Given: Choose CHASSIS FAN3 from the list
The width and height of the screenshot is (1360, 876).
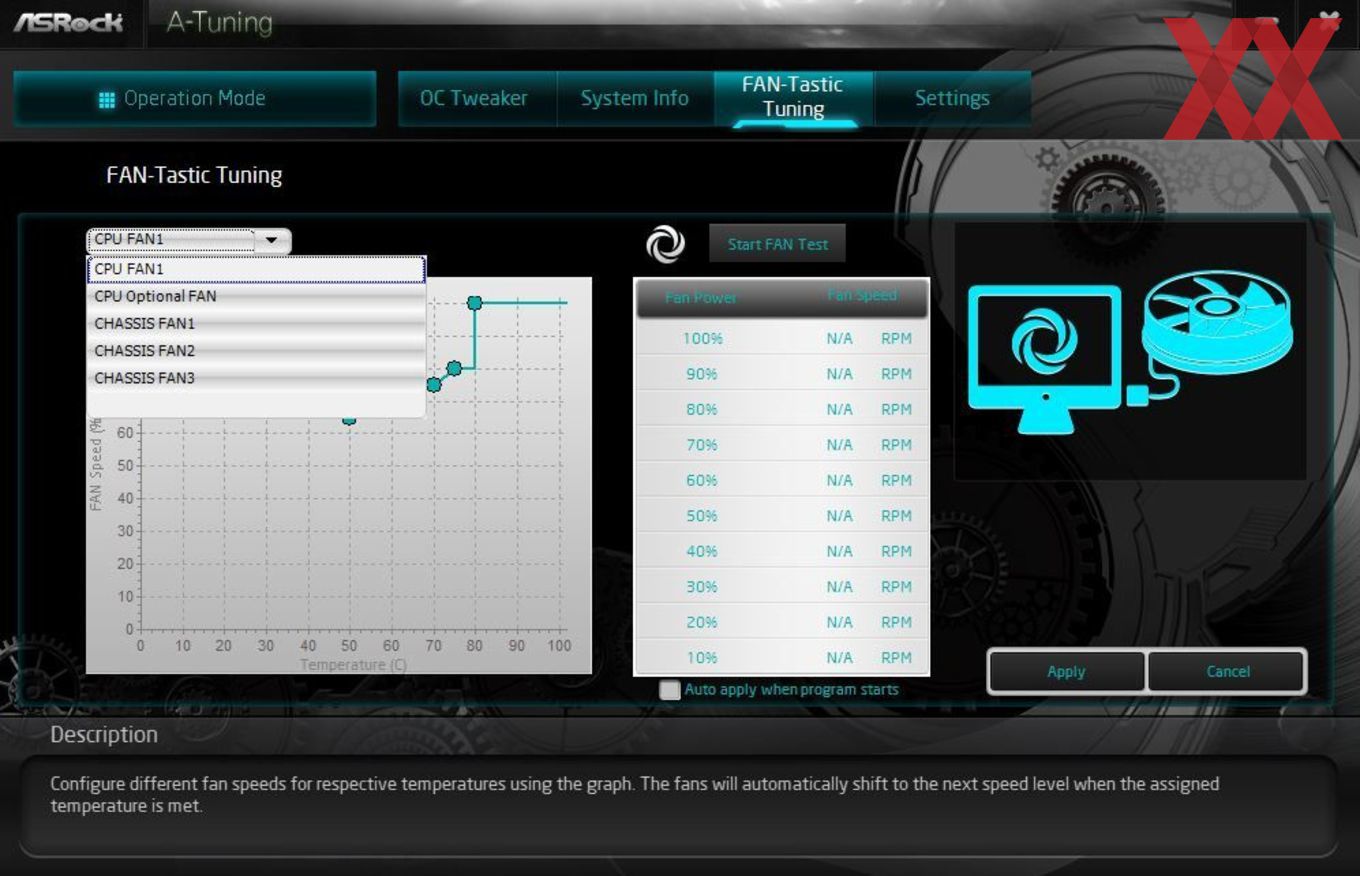Looking at the screenshot, I should [256, 378].
